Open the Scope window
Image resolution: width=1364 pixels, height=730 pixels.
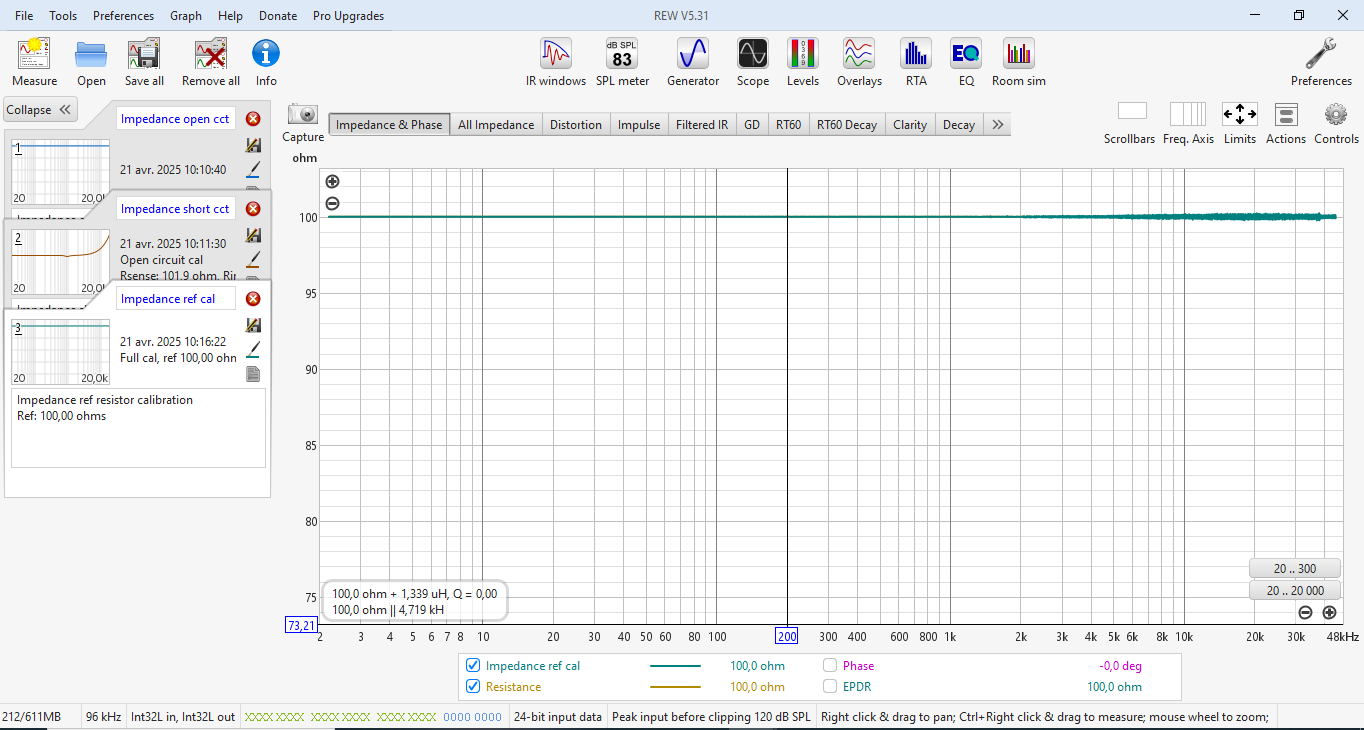pos(752,54)
